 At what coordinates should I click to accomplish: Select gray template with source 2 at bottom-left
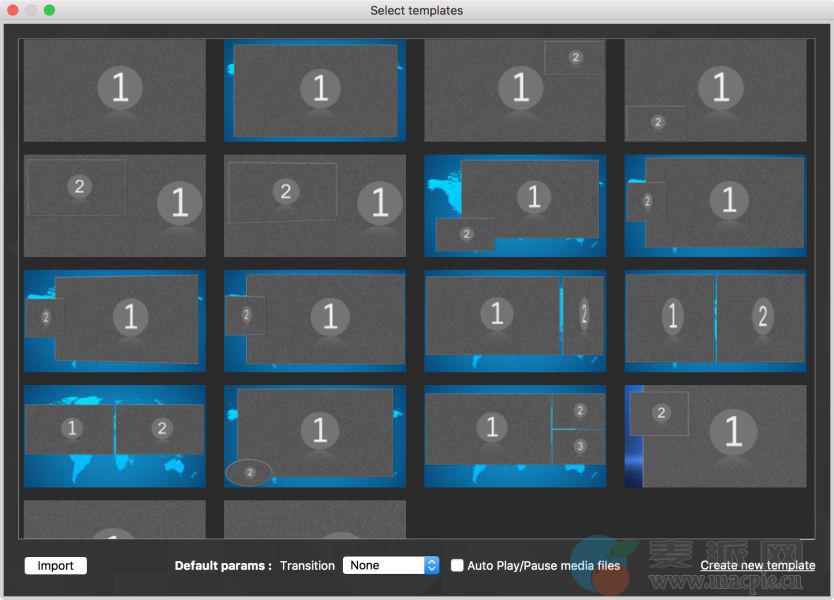click(x=715, y=90)
